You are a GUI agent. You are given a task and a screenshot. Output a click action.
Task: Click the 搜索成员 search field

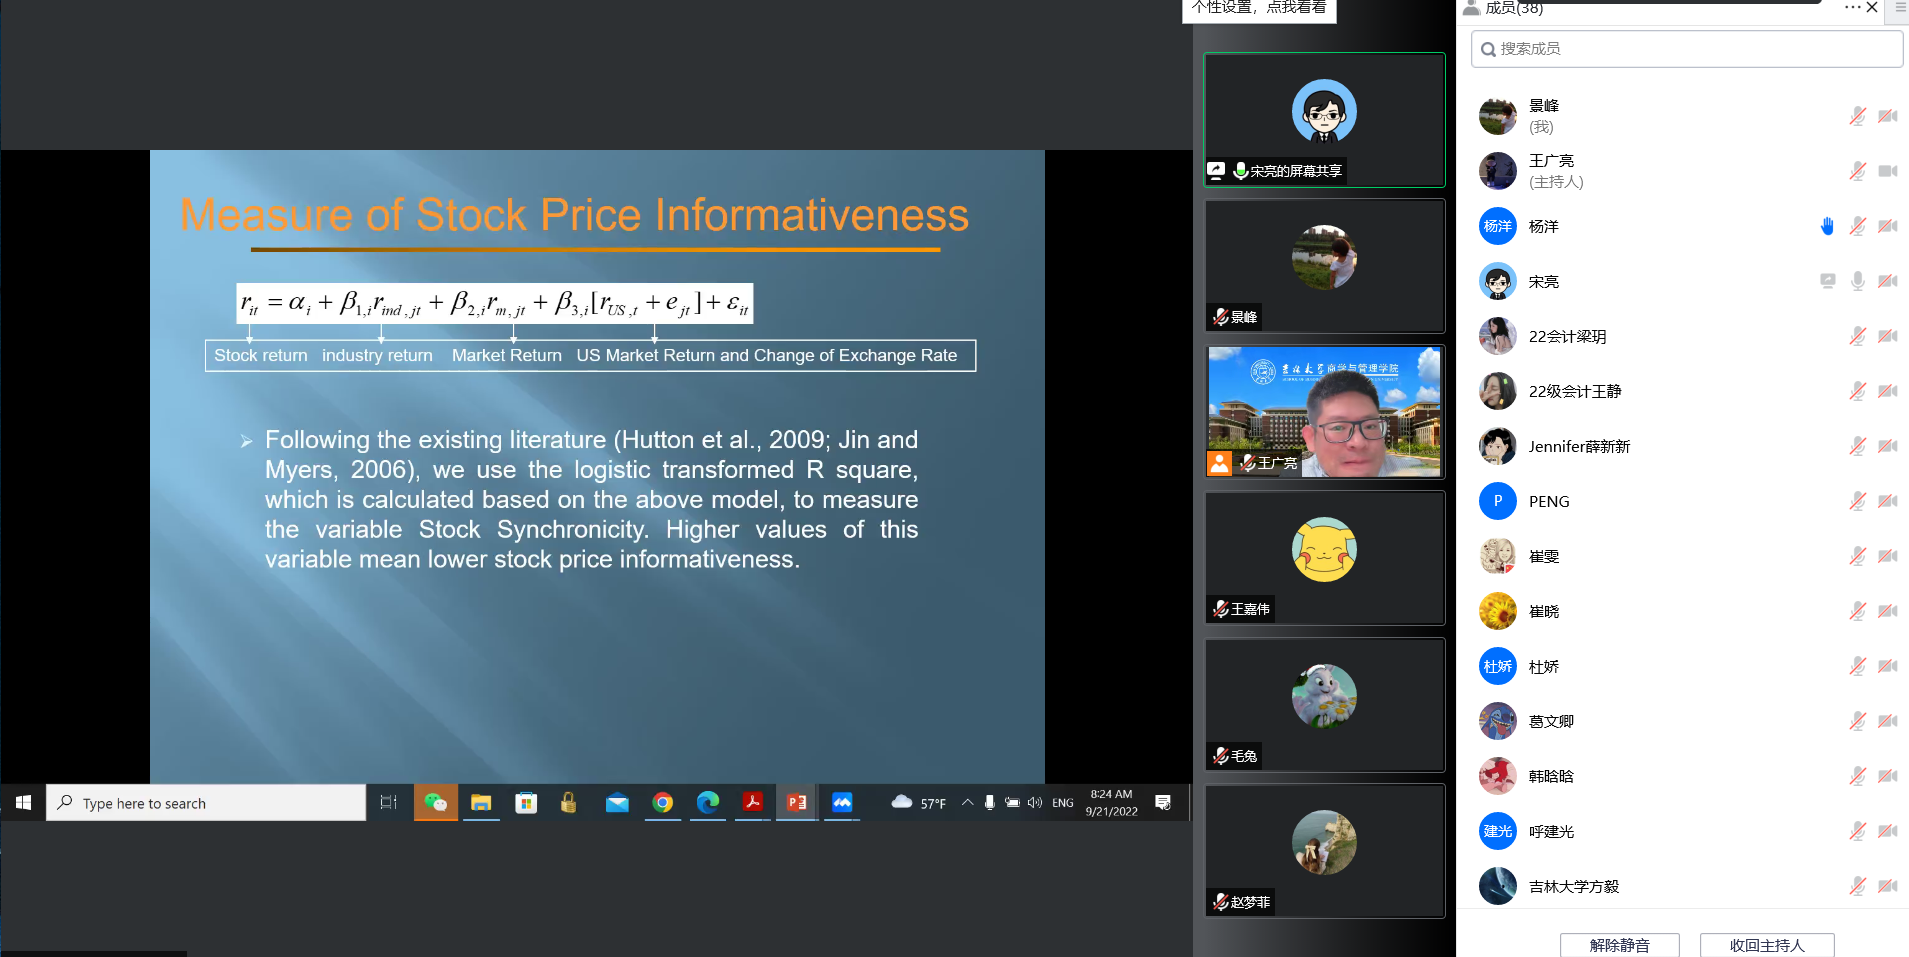tap(1687, 49)
